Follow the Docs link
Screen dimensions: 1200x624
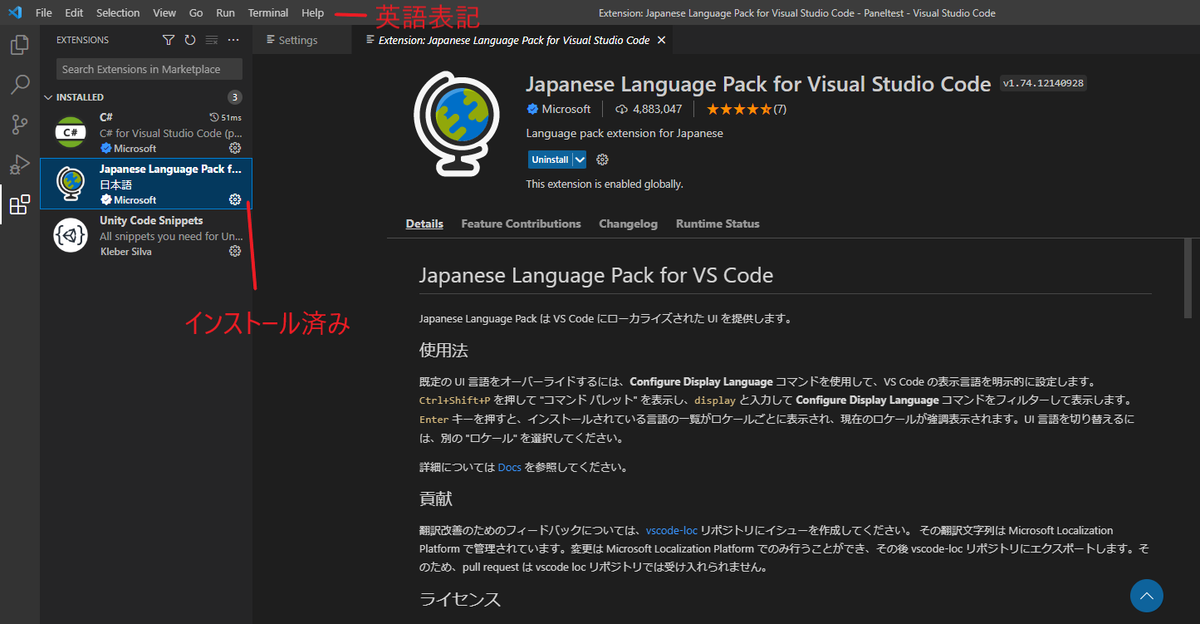509,467
